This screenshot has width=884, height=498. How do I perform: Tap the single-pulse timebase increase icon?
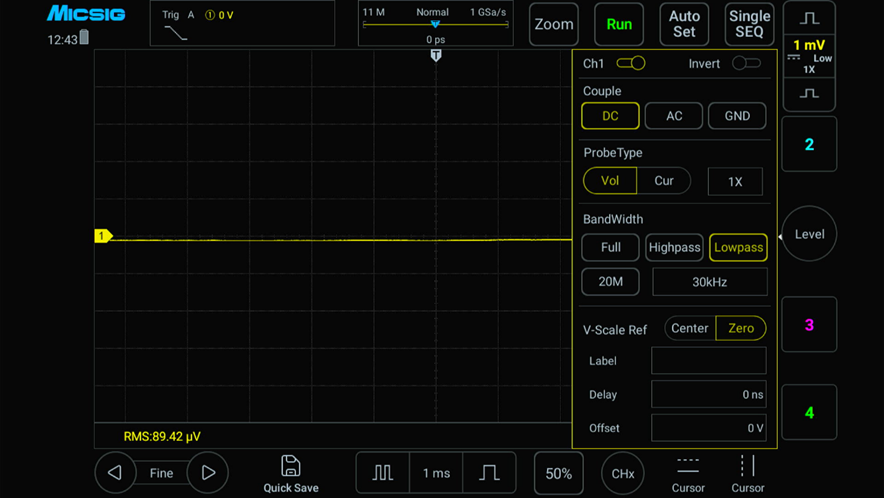click(489, 473)
